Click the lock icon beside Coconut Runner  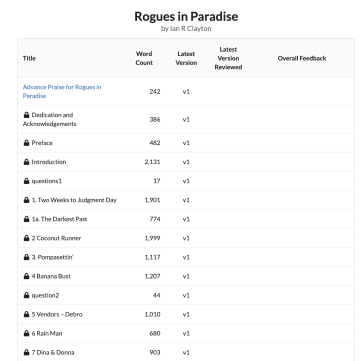click(x=26, y=238)
